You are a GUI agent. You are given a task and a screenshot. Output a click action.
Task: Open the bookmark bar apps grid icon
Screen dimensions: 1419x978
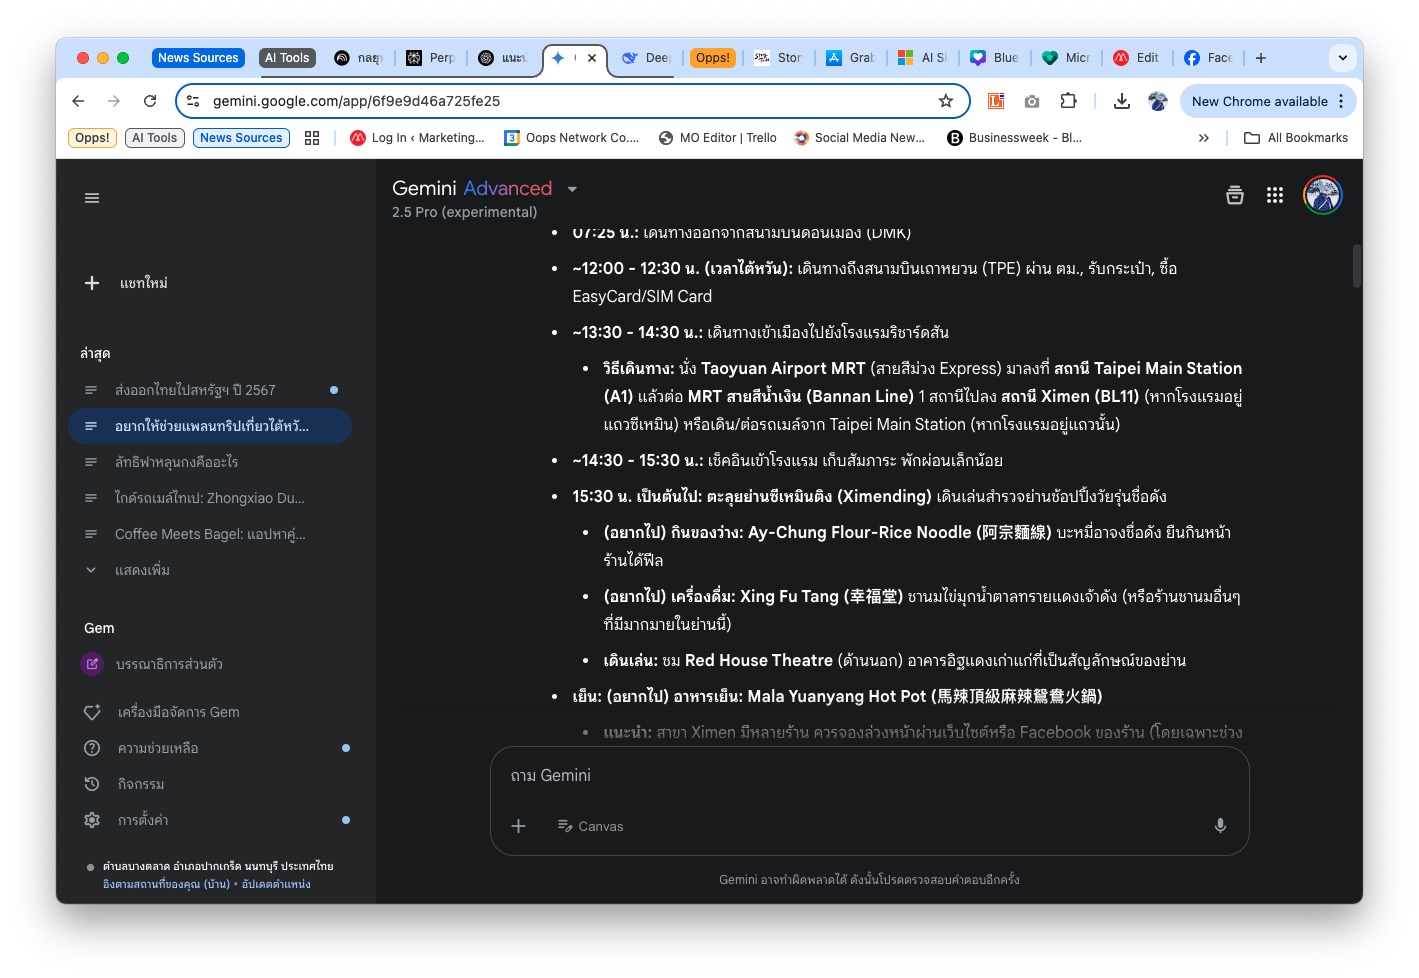(x=312, y=138)
